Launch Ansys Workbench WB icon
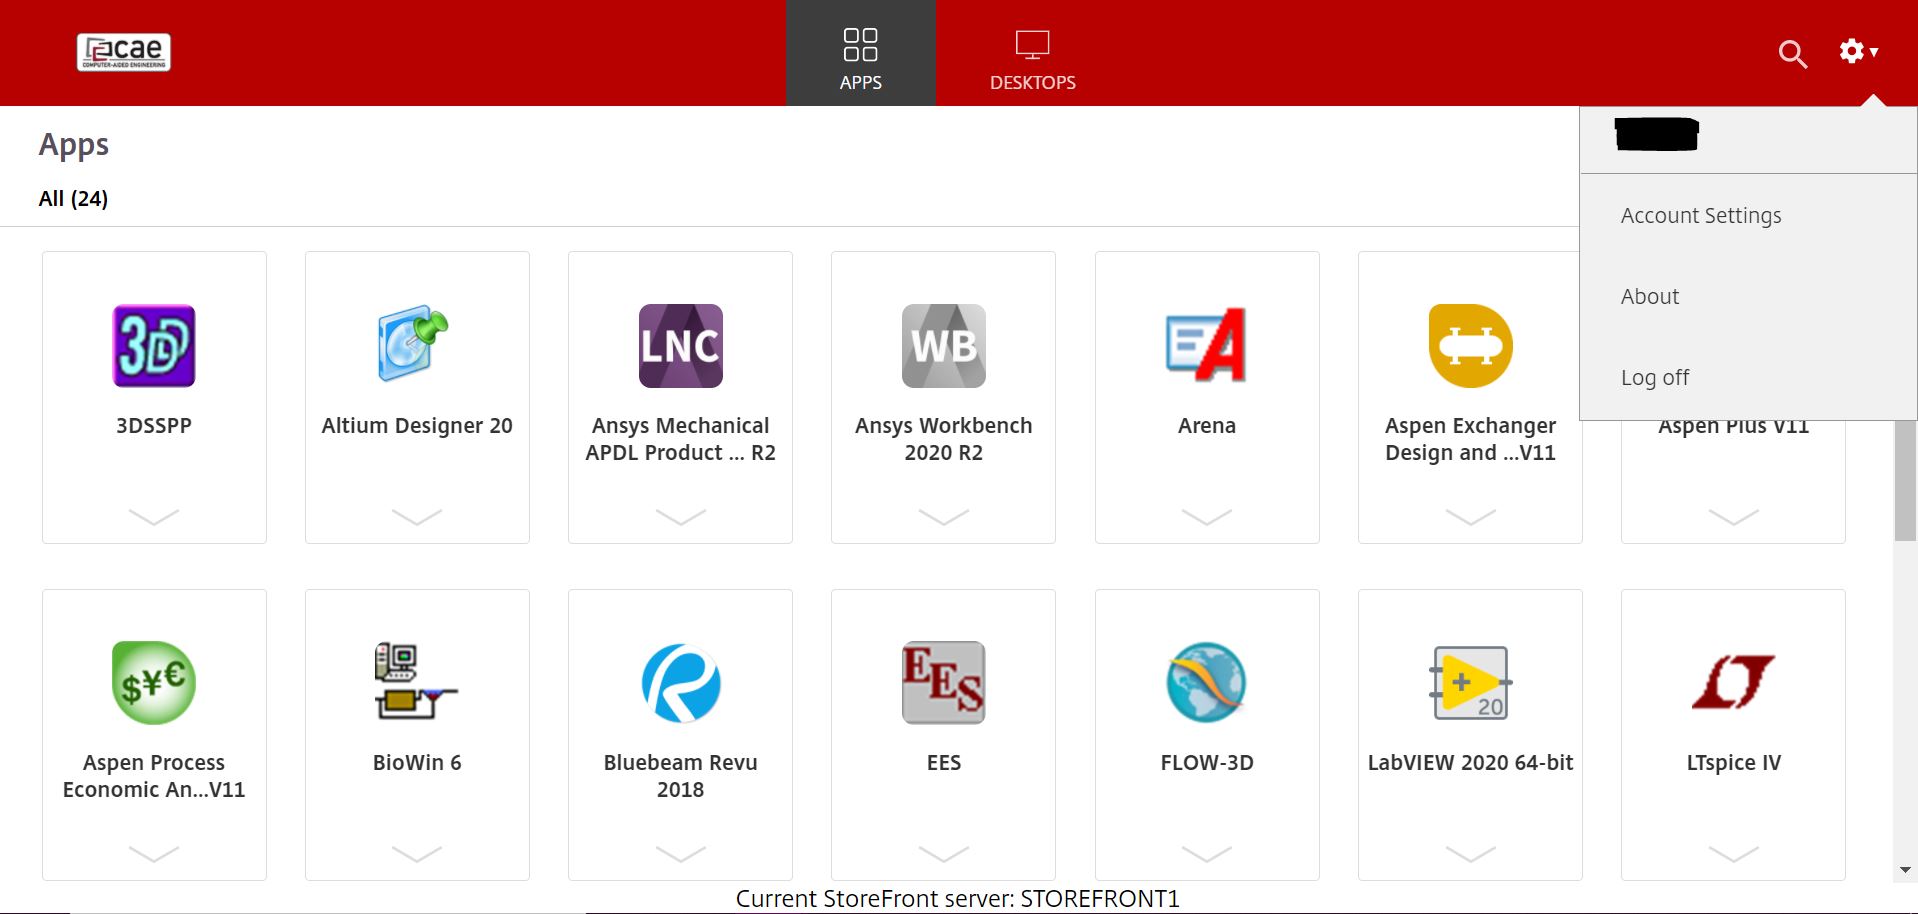Viewport: 1918px width, 914px height. 944,346
